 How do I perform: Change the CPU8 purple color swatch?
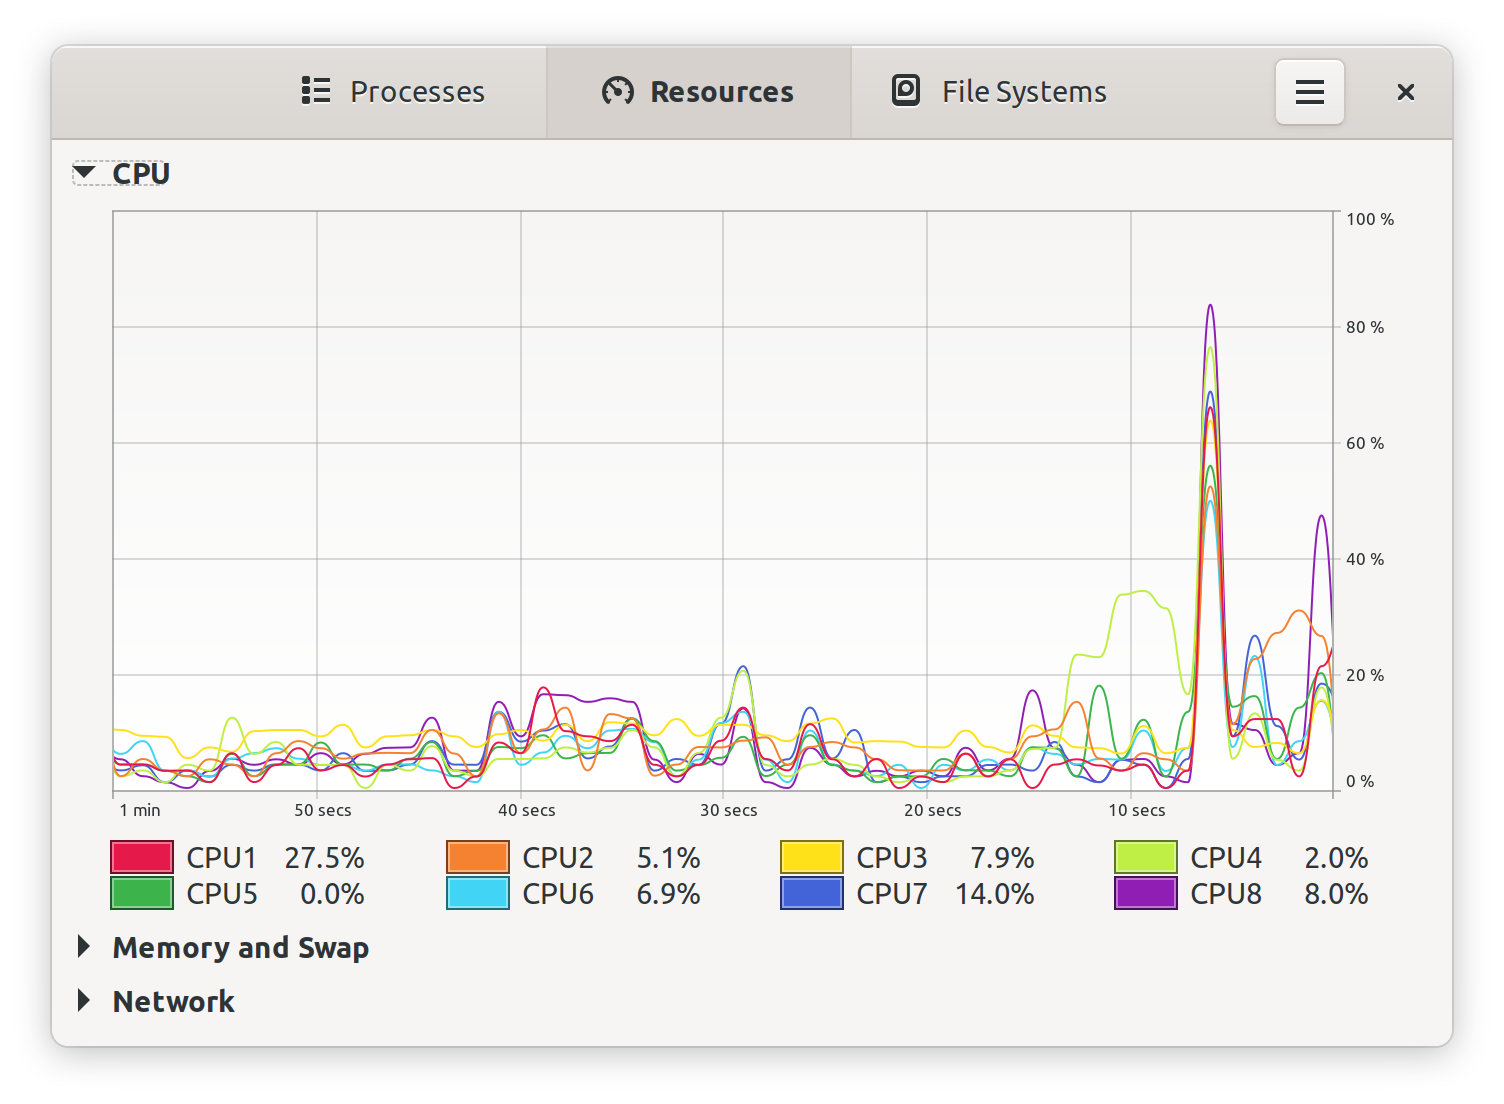point(1145,893)
